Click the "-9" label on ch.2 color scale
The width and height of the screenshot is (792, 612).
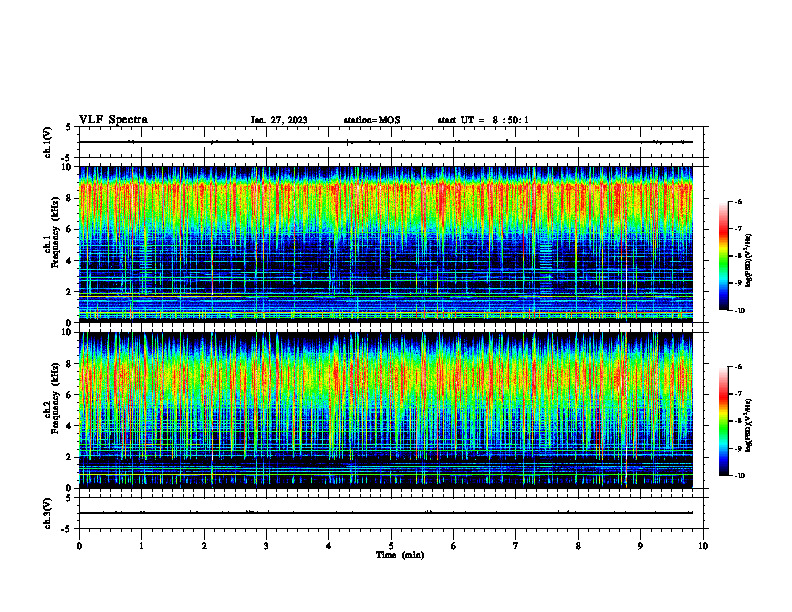(738, 449)
